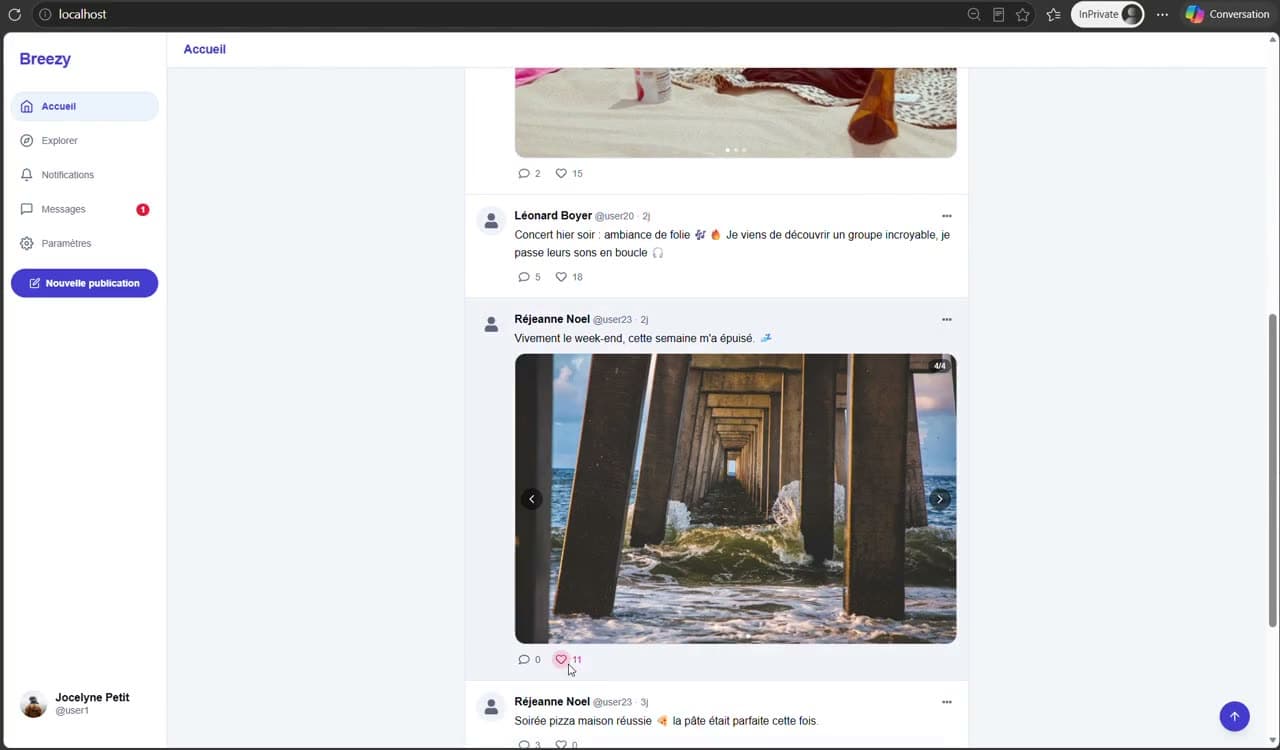Click the Accueil page heading
Viewport: 1280px width, 750px height.
click(x=205, y=49)
